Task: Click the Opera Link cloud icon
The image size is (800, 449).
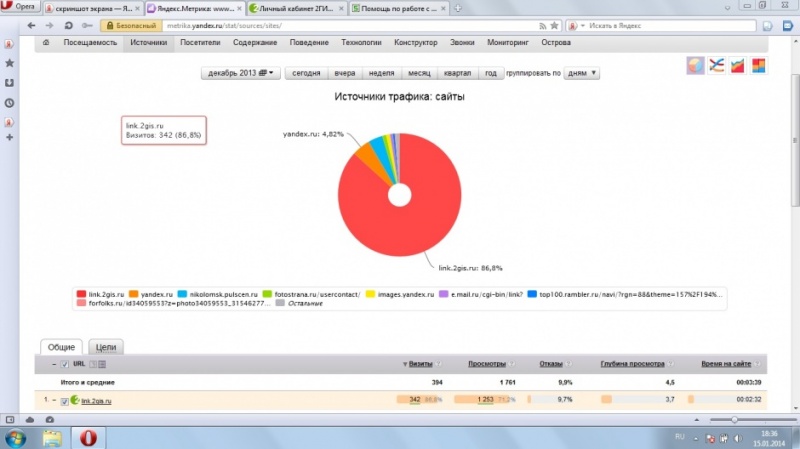Action: (x=30, y=420)
